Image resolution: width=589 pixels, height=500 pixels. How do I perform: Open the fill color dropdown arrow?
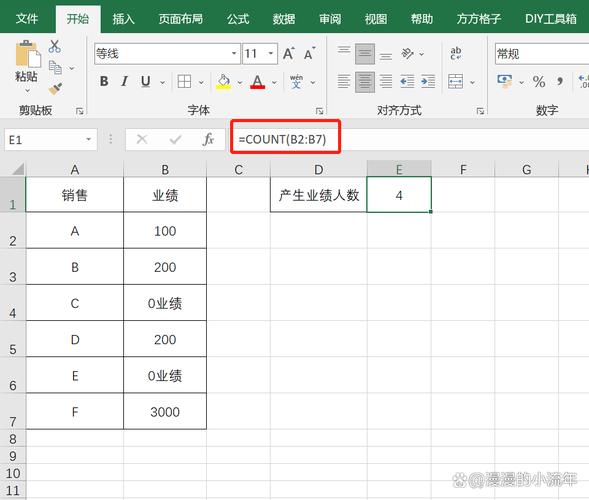[x=240, y=82]
